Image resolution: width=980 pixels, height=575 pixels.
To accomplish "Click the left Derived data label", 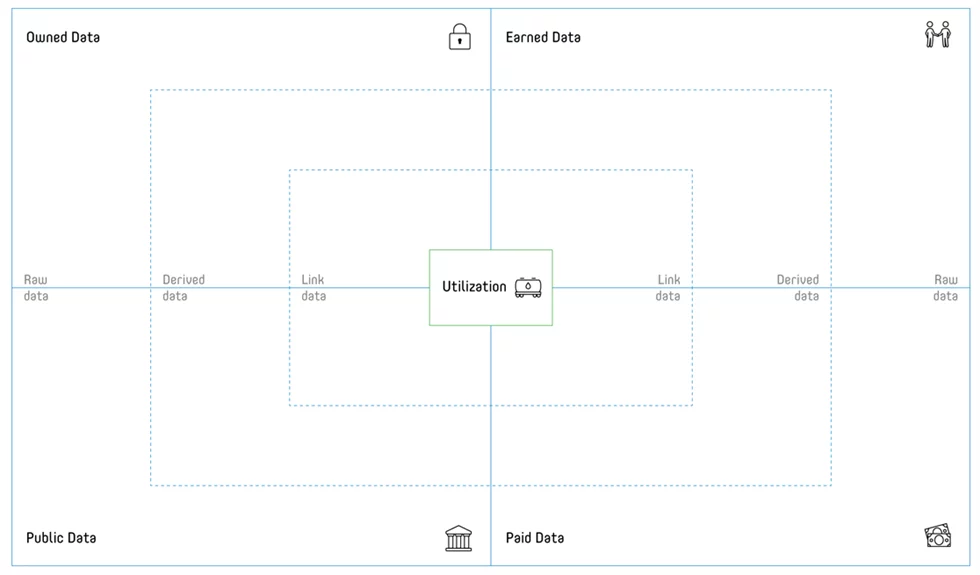I will 184,288.
